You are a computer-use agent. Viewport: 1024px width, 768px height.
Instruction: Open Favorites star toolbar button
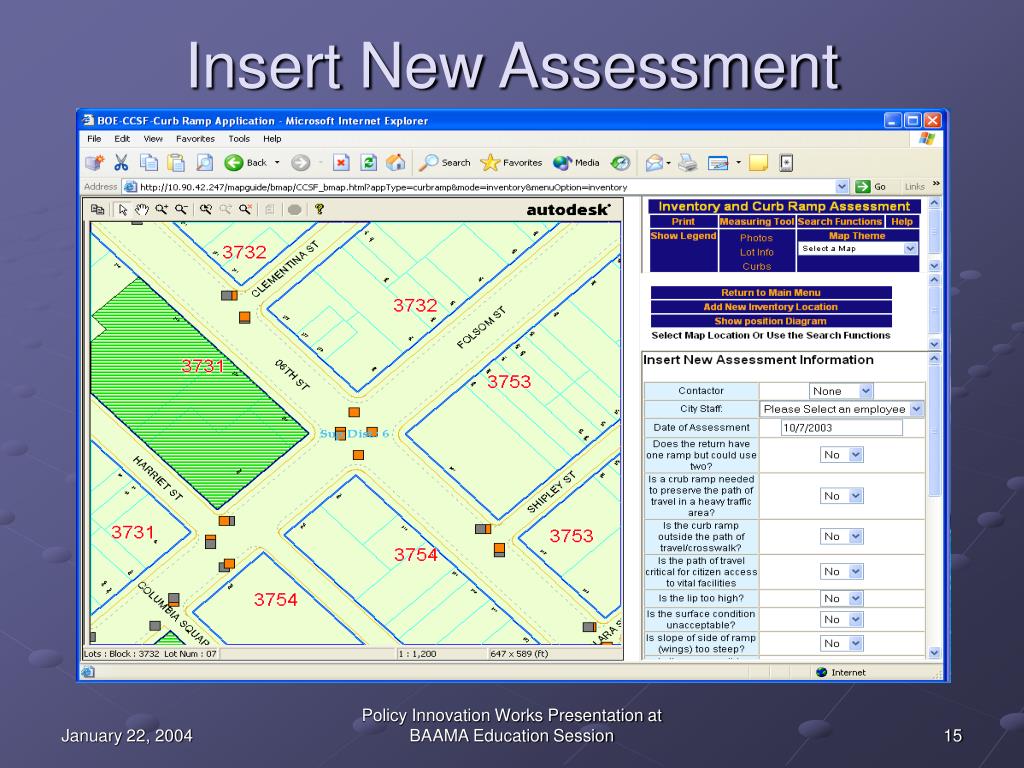(511, 163)
